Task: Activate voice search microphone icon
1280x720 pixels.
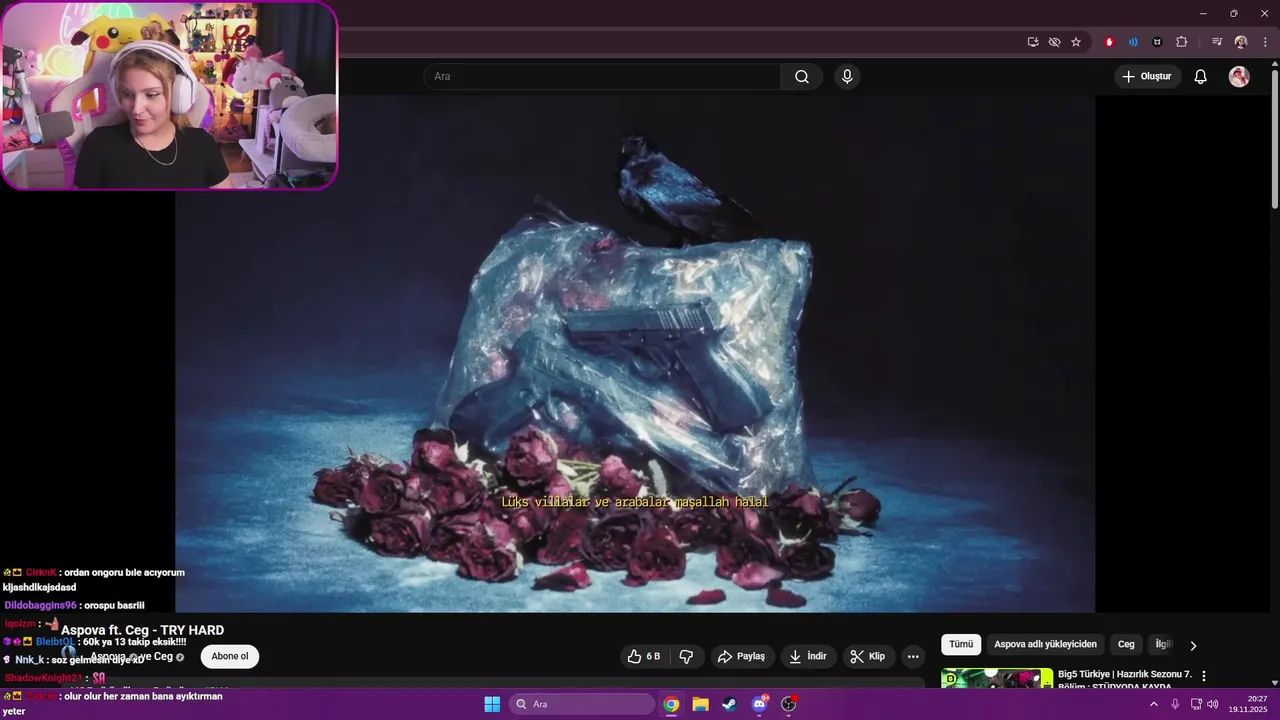Action: click(847, 77)
